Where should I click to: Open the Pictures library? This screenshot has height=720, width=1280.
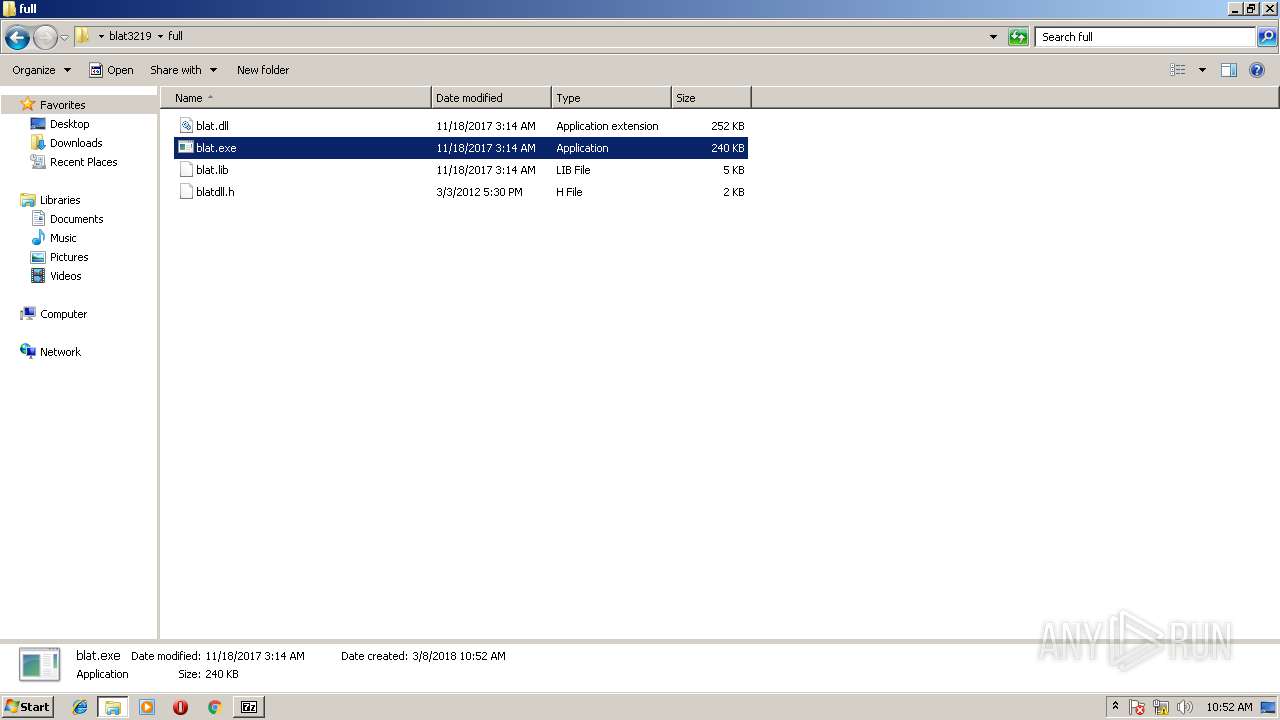pyautogui.click(x=69, y=257)
